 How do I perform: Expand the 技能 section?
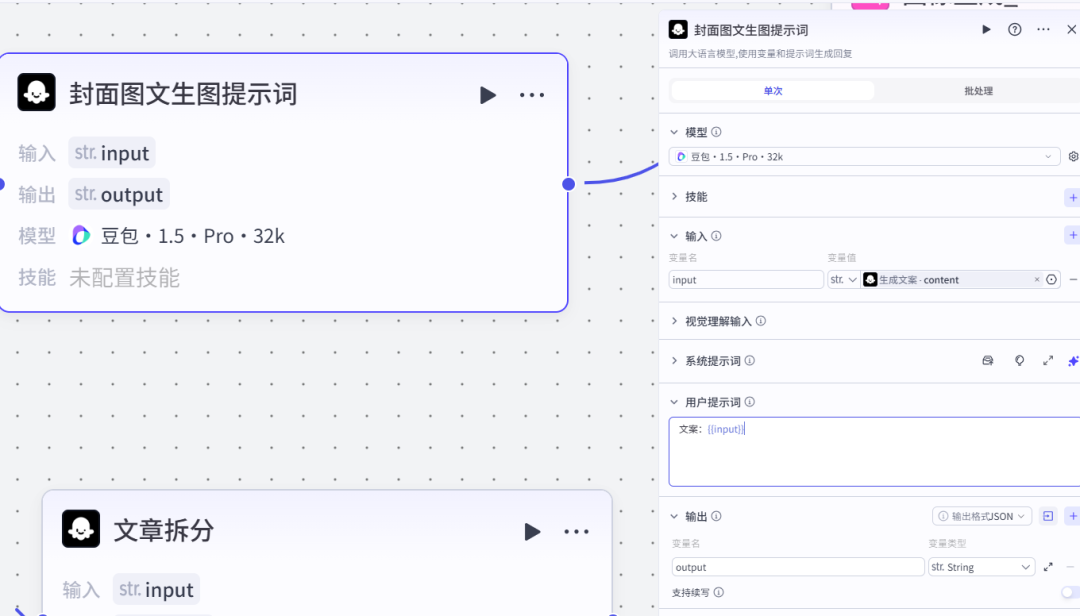click(674, 196)
